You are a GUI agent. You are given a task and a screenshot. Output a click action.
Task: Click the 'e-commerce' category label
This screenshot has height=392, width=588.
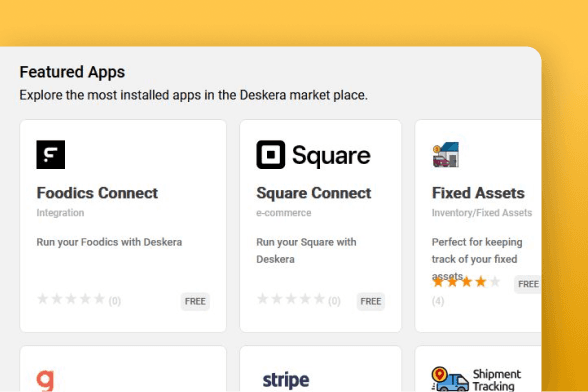pos(284,213)
